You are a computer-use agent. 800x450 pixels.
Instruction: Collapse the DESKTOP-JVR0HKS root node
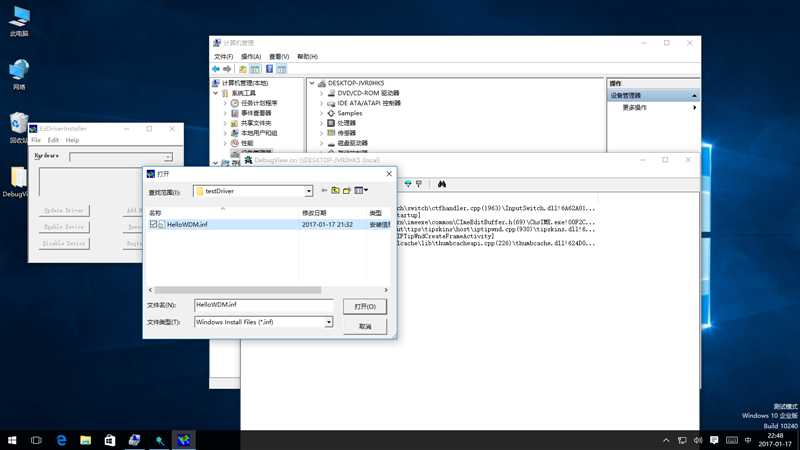coord(312,83)
